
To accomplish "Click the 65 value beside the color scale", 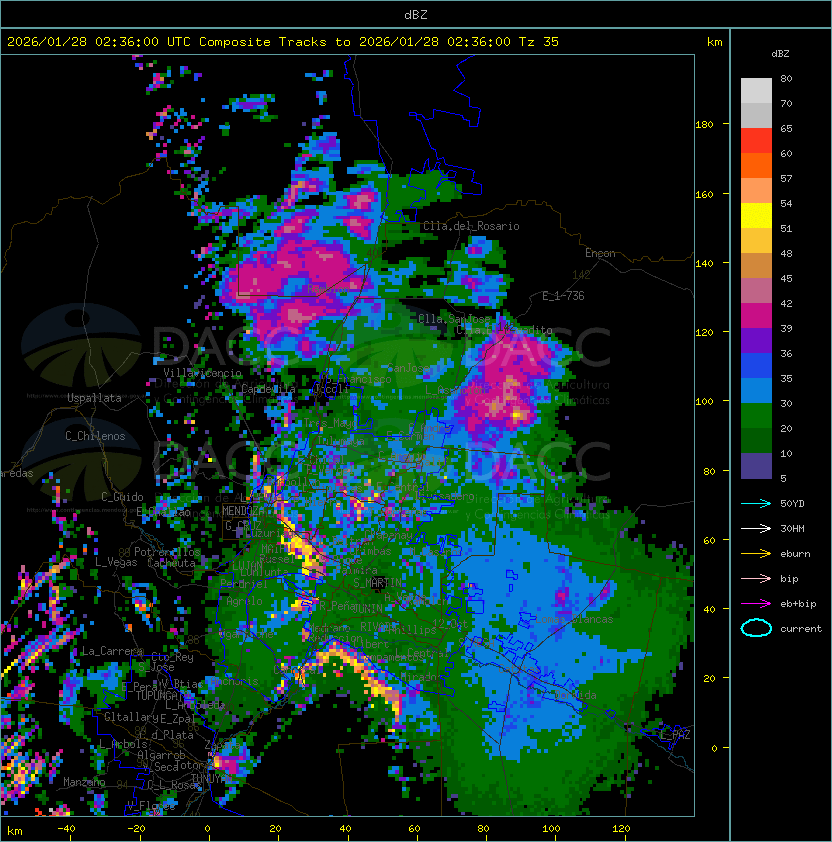I will tap(786, 128).
